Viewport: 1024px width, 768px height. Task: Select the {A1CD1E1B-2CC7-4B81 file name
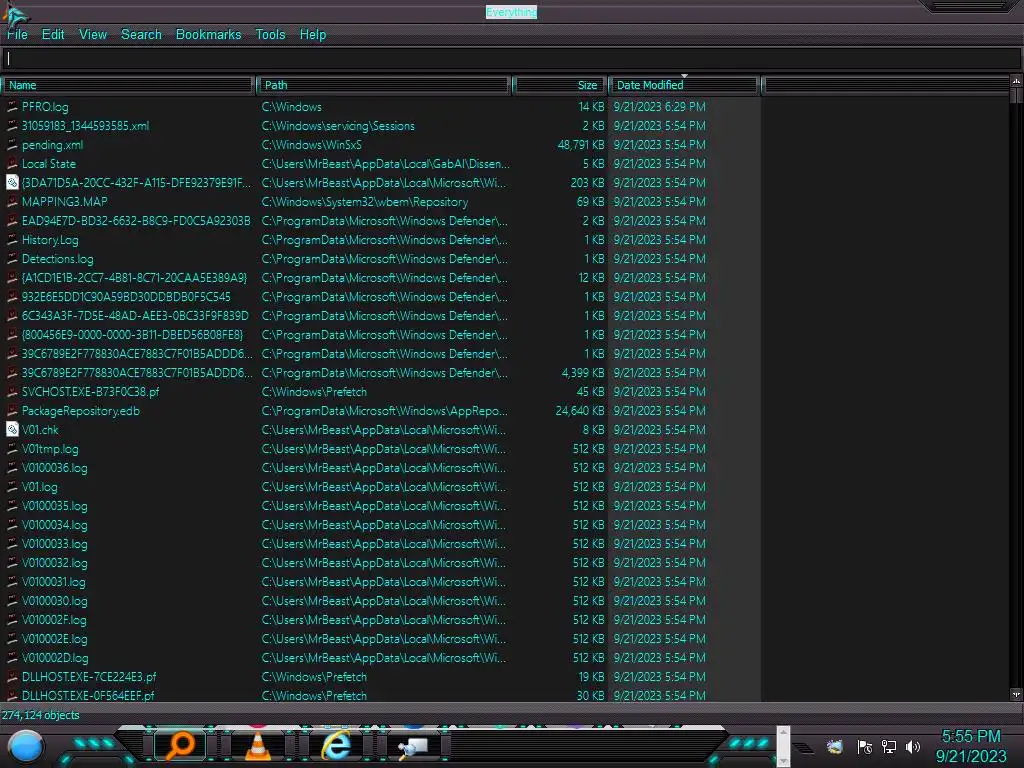135,278
